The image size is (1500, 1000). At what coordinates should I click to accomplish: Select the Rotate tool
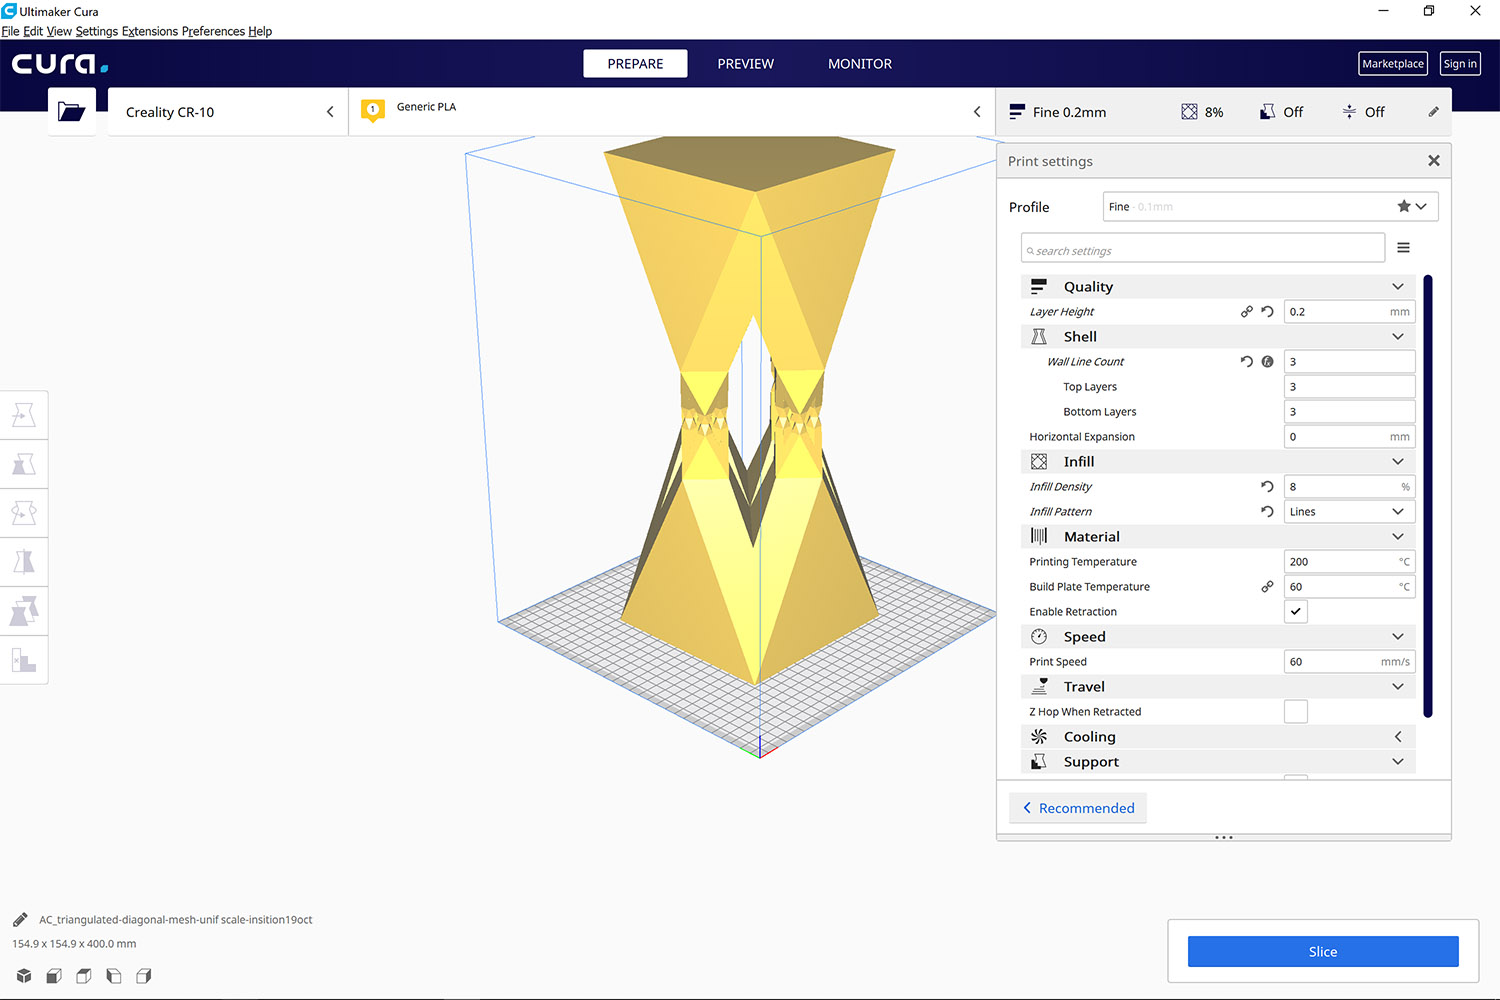pyautogui.click(x=24, y=512)
